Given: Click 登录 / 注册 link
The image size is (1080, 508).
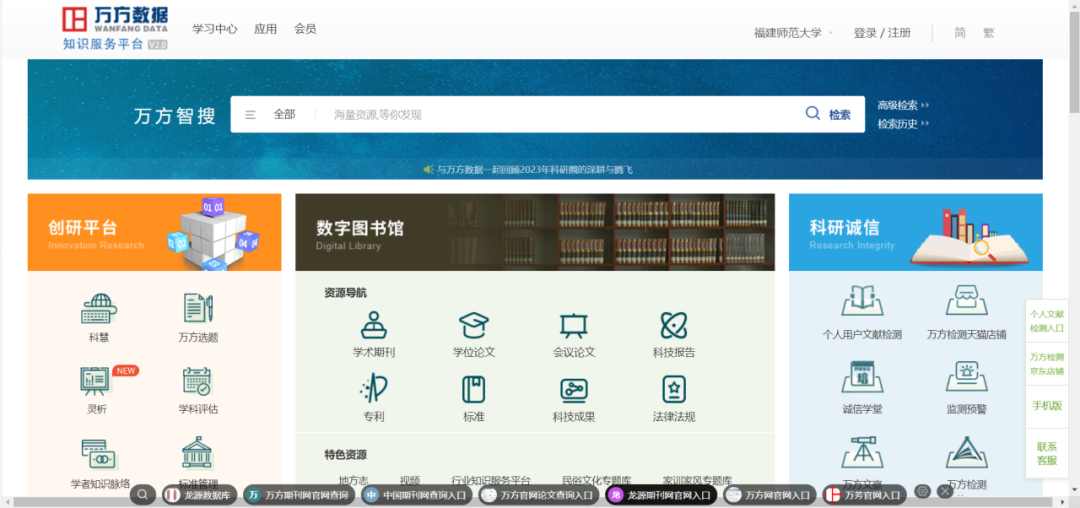Looking at the screenshot, I should click(882, 32).
